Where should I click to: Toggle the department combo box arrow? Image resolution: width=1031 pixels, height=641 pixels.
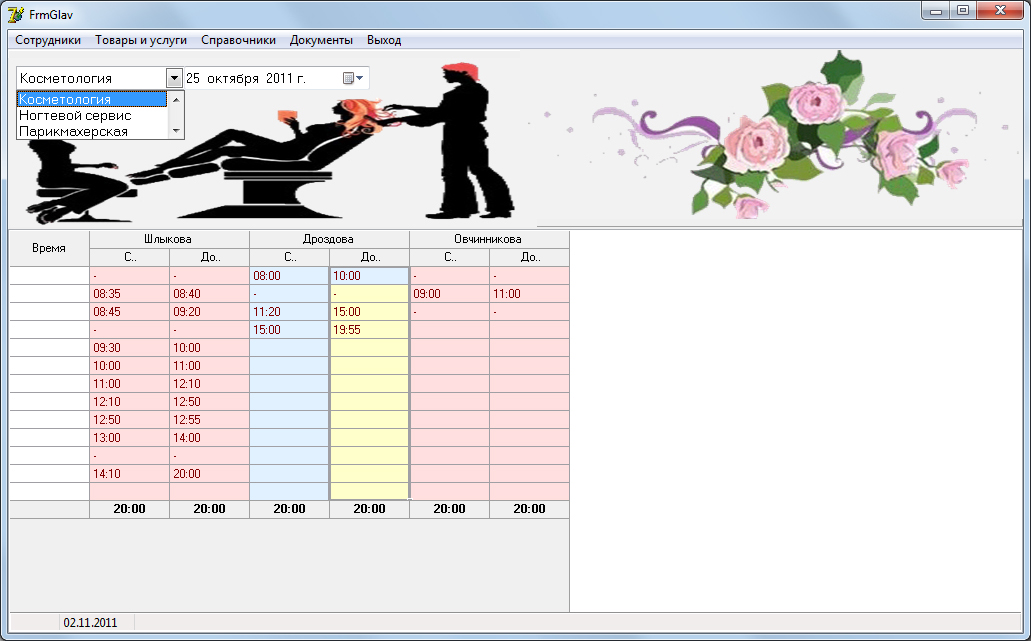pos(174,78)
